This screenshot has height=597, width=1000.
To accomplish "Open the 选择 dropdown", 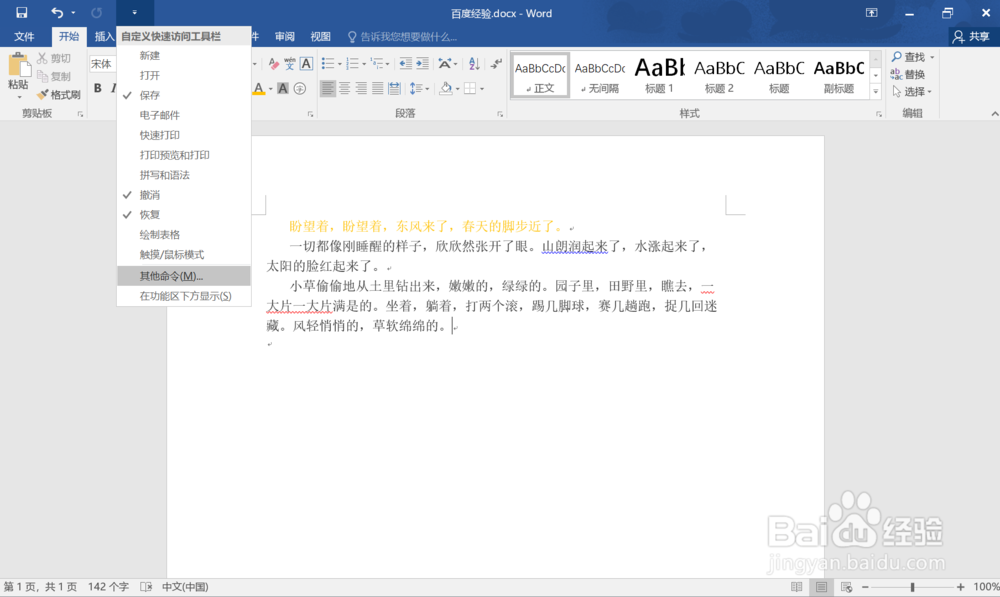I will [916, 91].
